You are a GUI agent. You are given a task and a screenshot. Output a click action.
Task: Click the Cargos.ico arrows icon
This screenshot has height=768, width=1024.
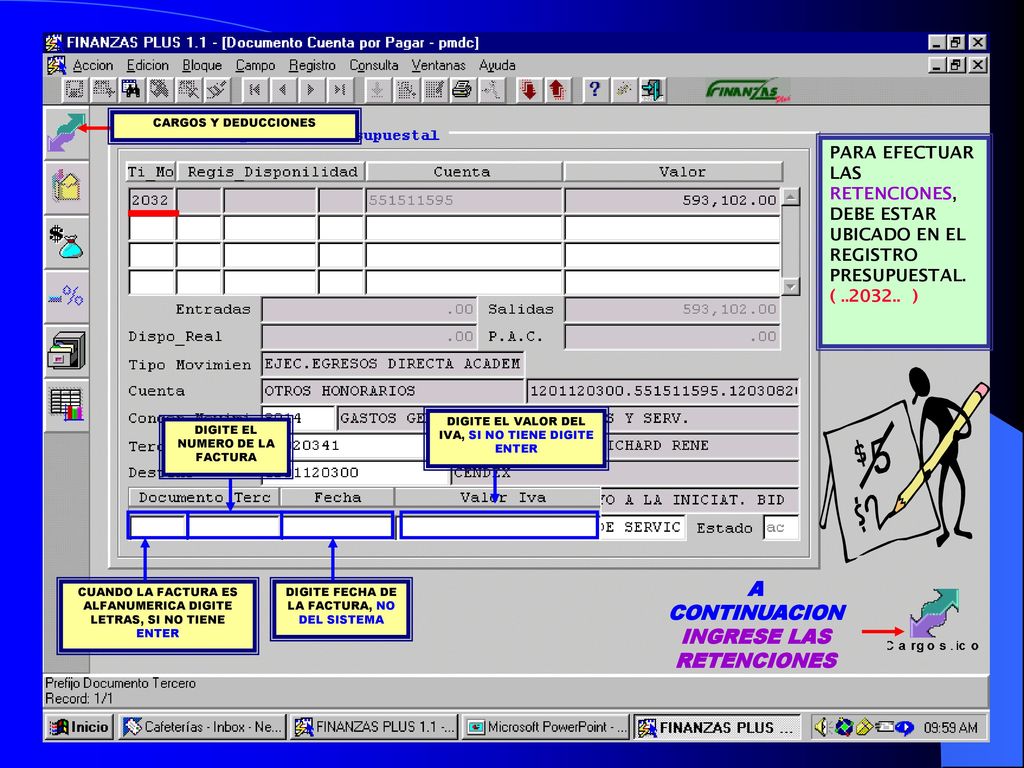[x=935, y=613]
